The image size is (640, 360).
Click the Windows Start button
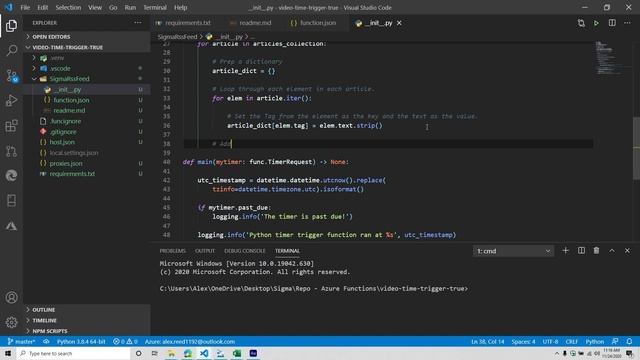tap(8, 353)
